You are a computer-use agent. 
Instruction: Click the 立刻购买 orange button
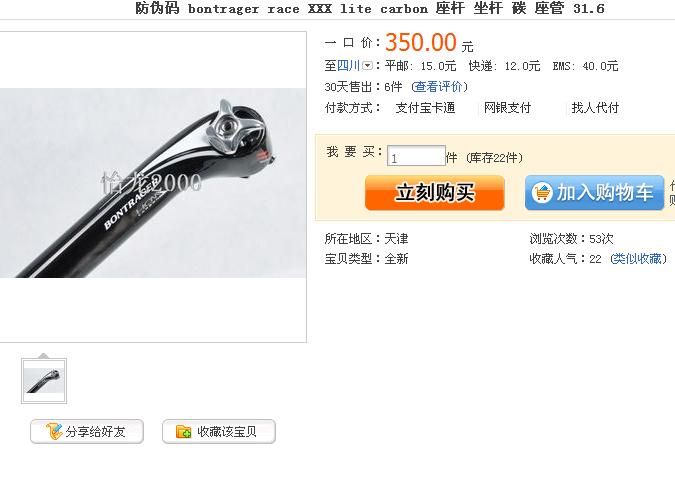coord(435,192)
